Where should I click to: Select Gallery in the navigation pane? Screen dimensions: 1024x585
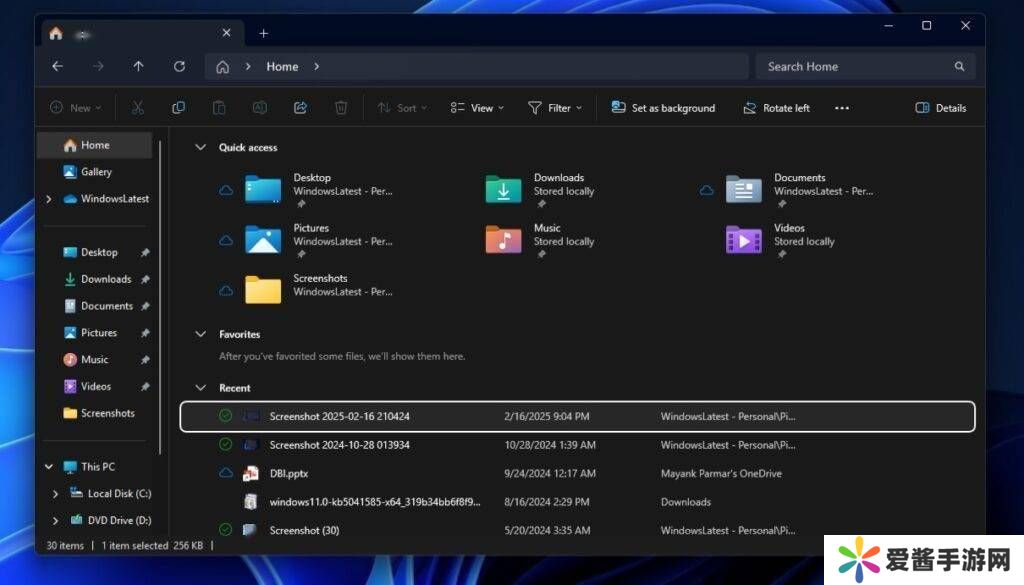click(x=96, y=172)
